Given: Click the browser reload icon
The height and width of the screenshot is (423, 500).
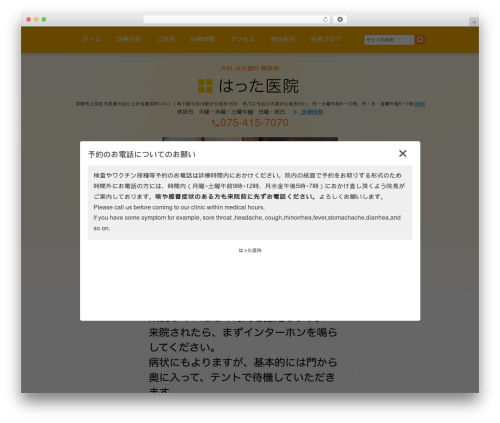Looking at the screenshot, I should pos(325,20).
